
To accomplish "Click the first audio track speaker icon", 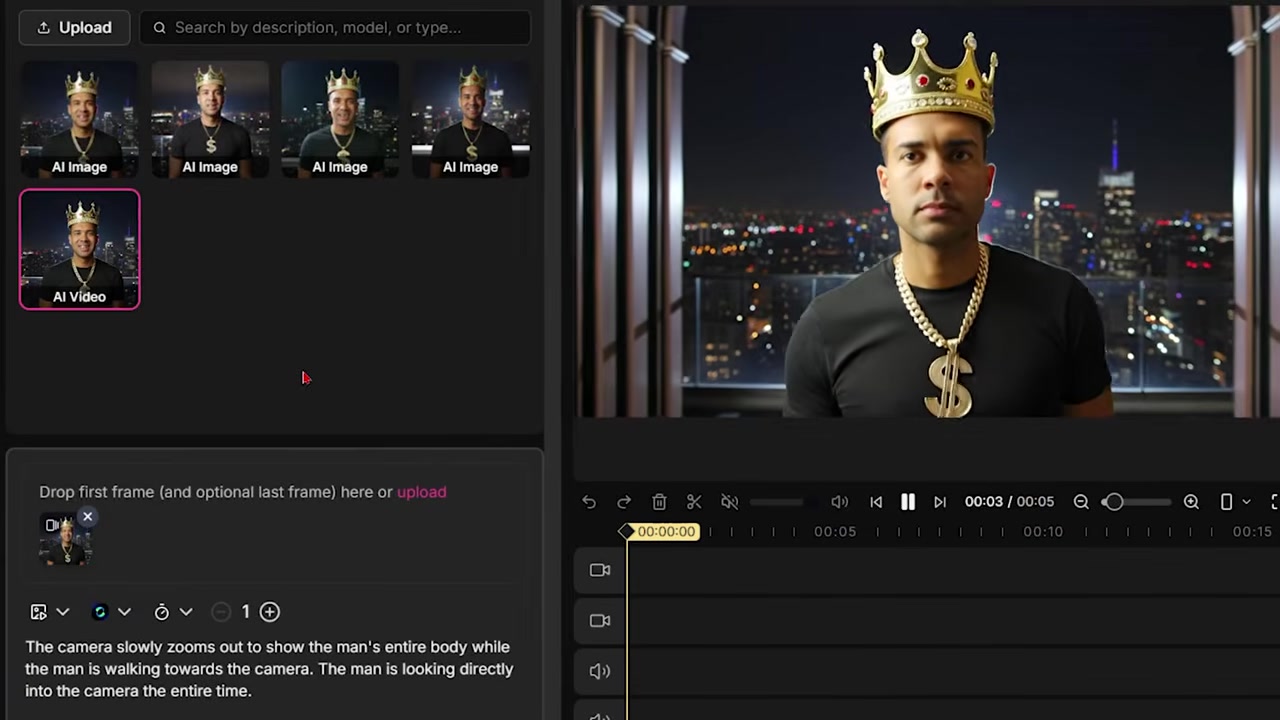I will coord(600,671).
